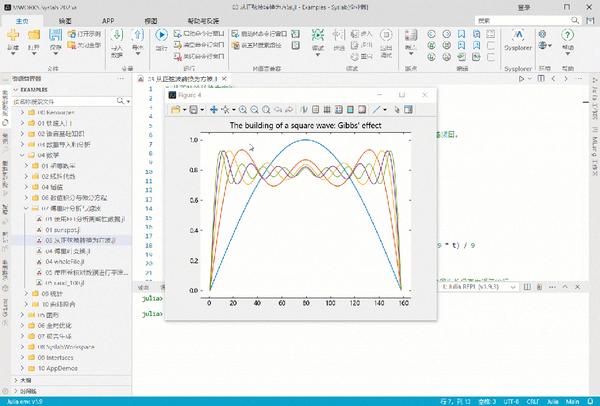The height and width of the screenshot is (406, 600).
Task: Click the zoom-in magnifier in Figure toolbar
Action: click(x=243, y=110)
